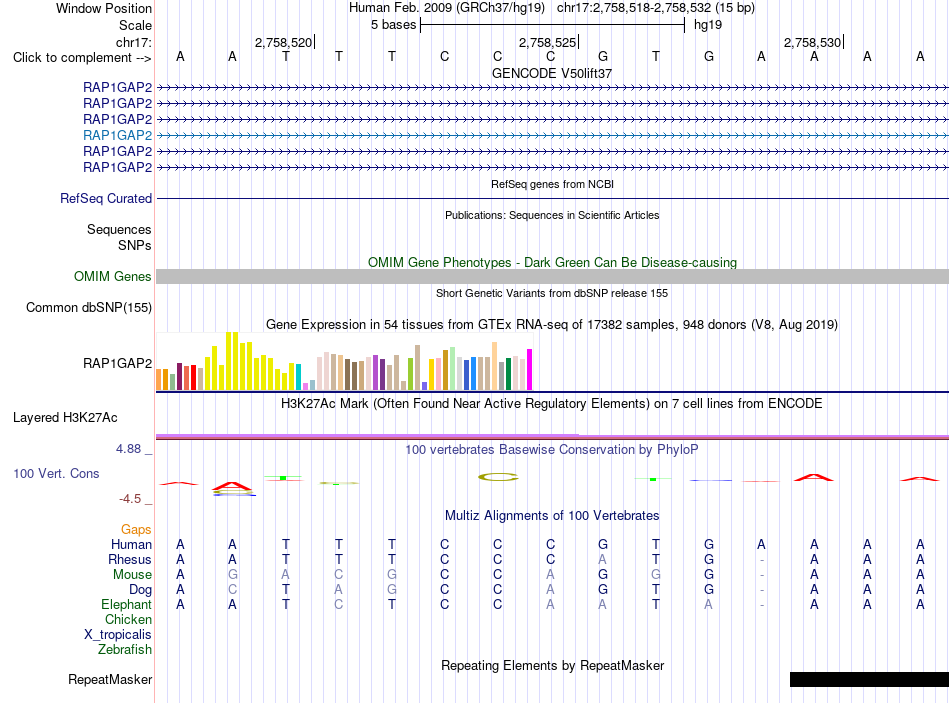Select the light-blue highlighted RAP1GAP2 transcript label
Image resolution: width=950 pixels, height=703 pixels.
pyautogui.click(x=118, y=135)
